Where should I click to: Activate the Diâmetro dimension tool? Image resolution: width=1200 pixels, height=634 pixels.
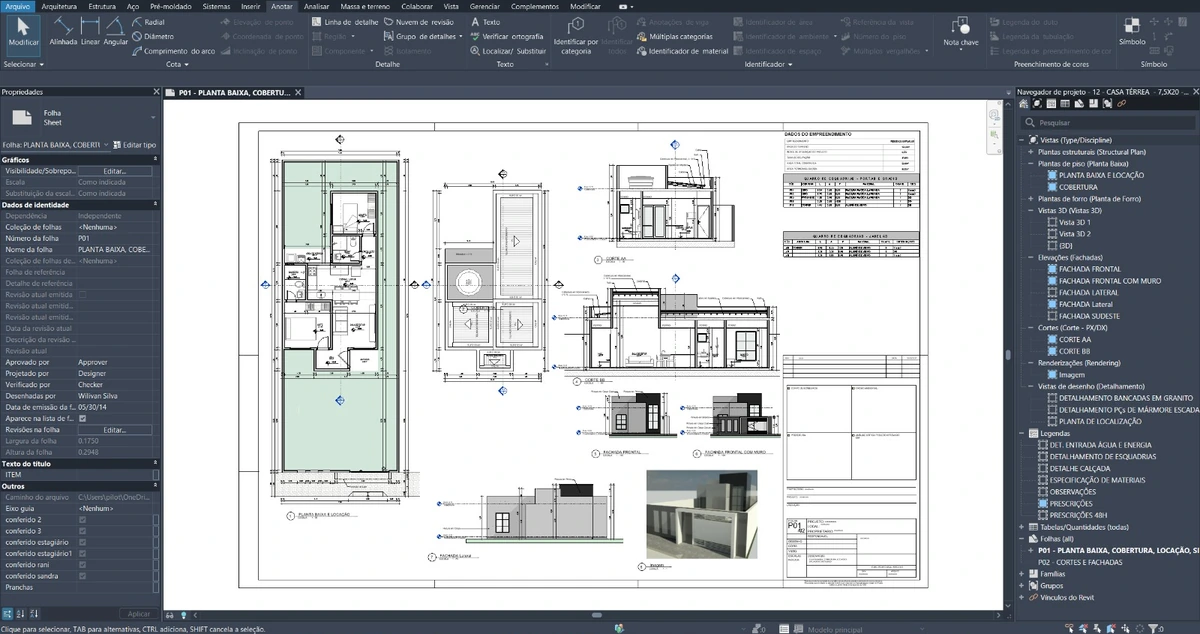tap(152, 36)
